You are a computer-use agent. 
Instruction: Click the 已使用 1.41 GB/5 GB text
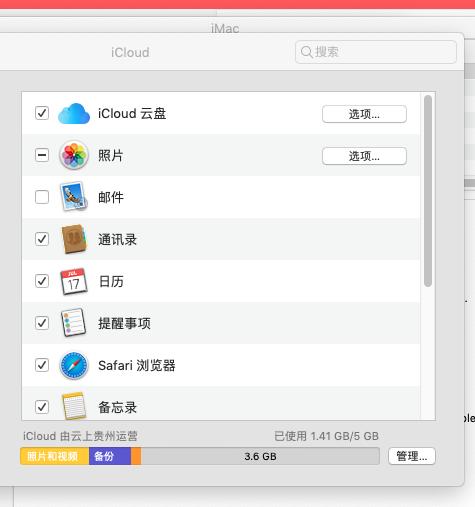[x=326, y=436]
